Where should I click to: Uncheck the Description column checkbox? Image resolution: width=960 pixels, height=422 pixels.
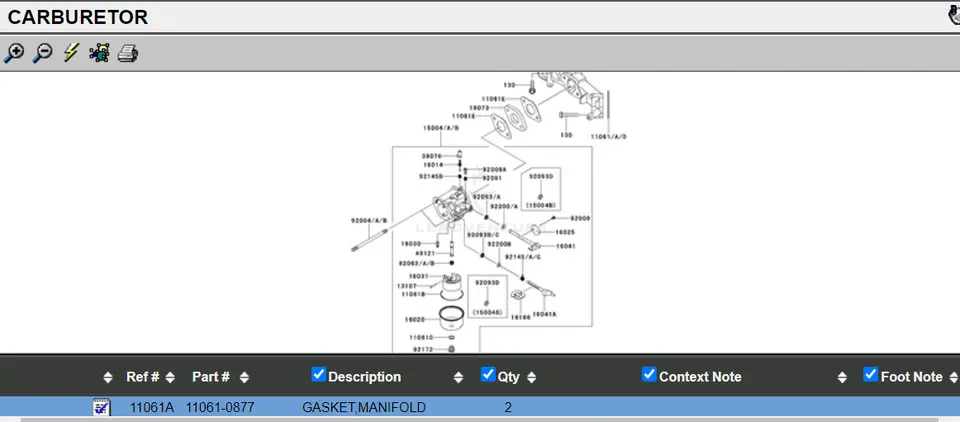coord(319,375)
